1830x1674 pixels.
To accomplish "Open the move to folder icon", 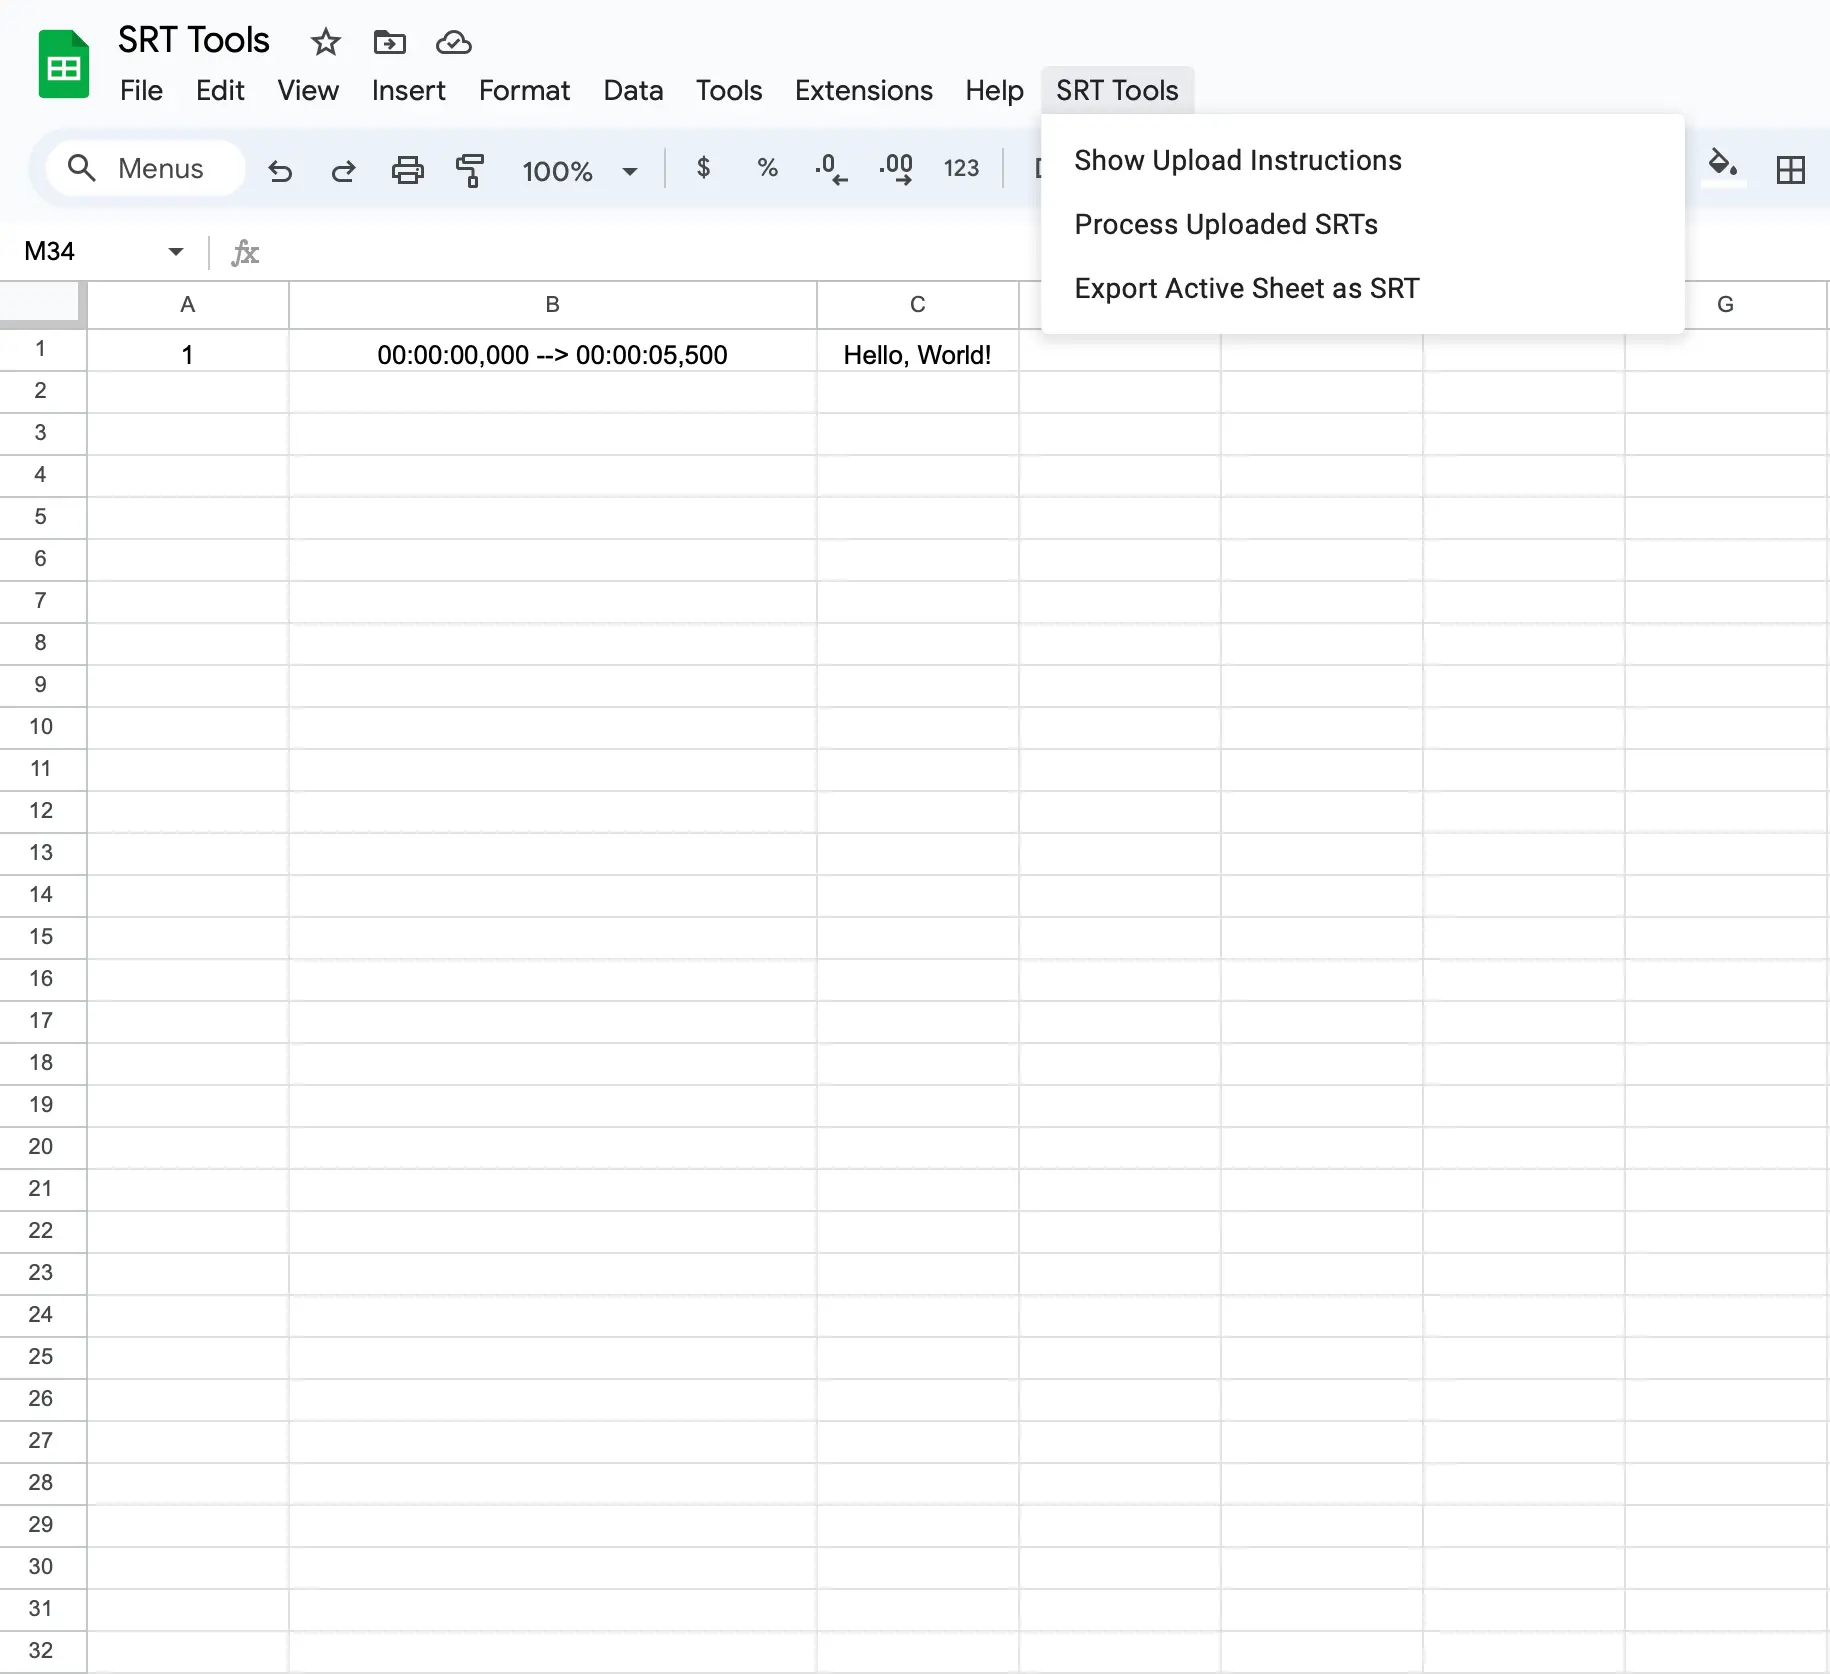I will [390, 42].
